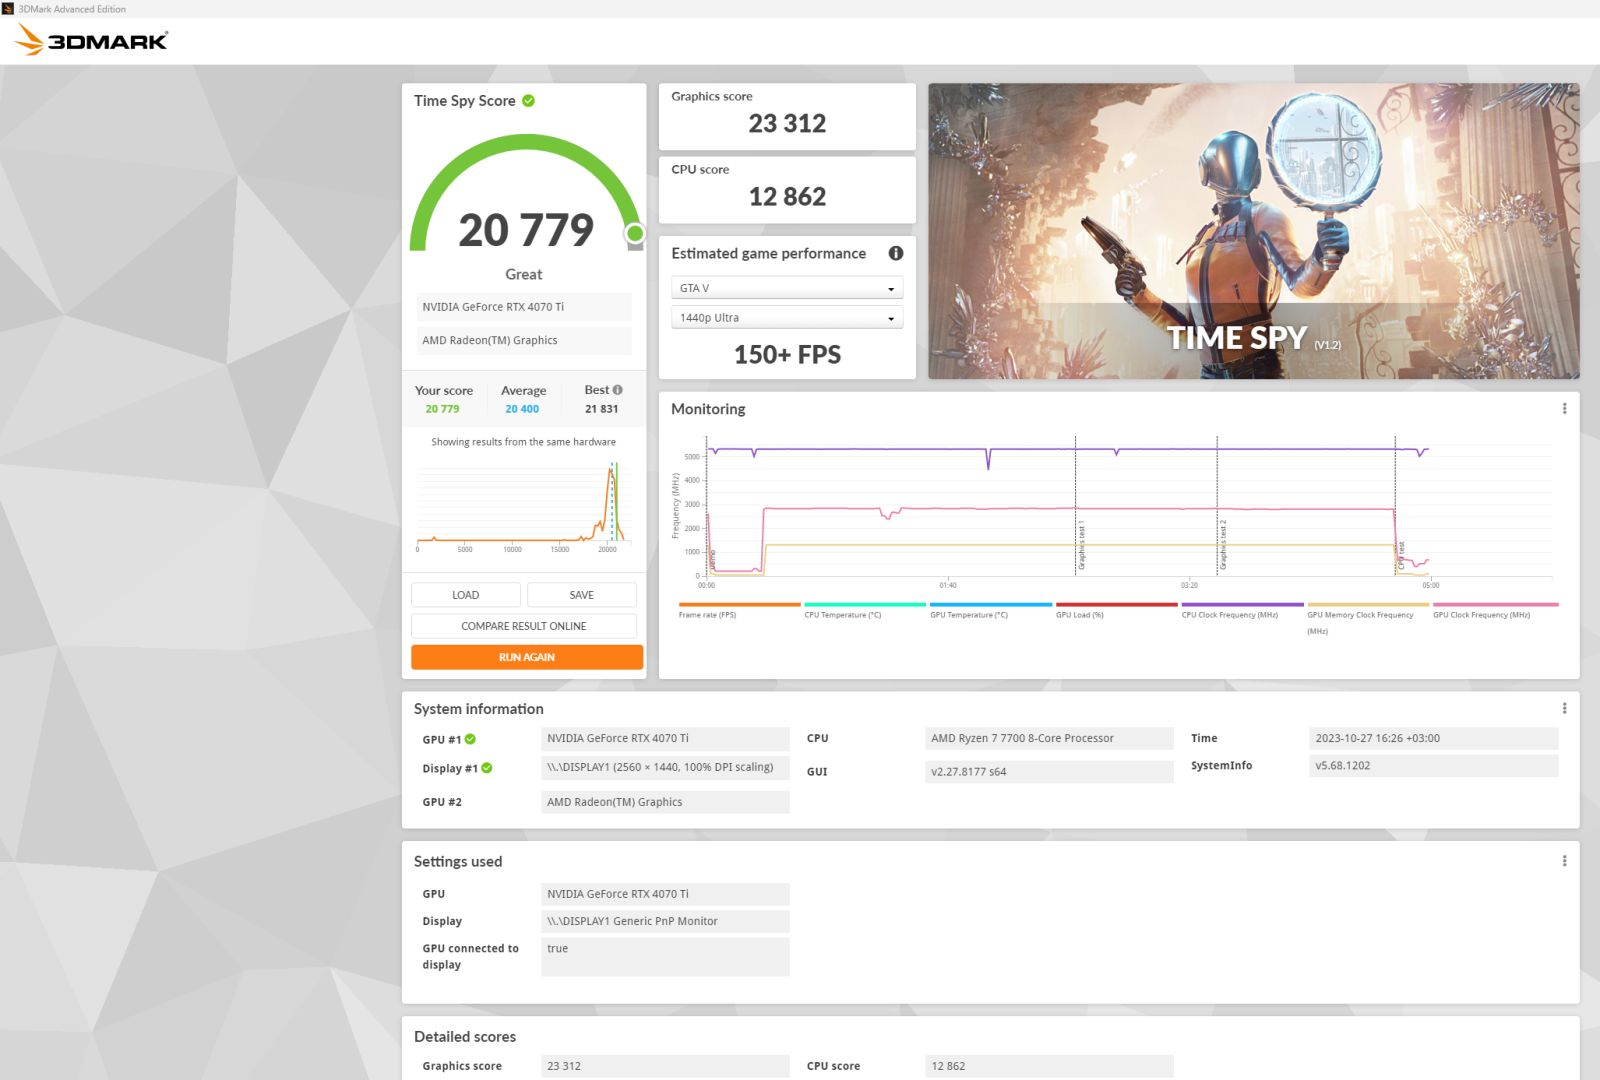Click the Time Spy benchmark artwork thumbnail

click(1254, 231)
